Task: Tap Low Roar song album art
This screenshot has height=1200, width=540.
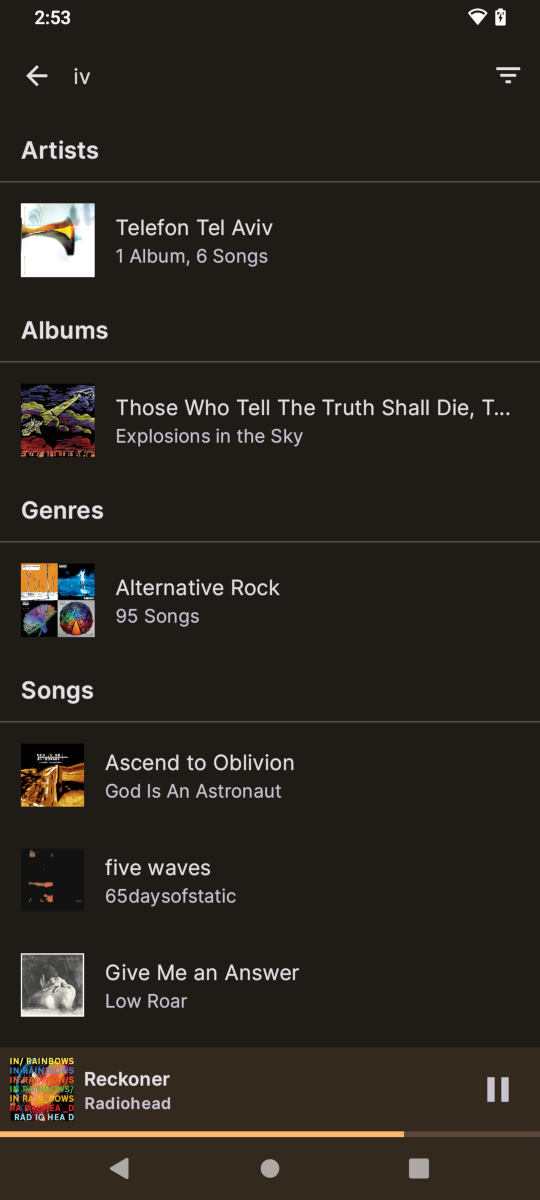Action: click(x=53, y=985)
